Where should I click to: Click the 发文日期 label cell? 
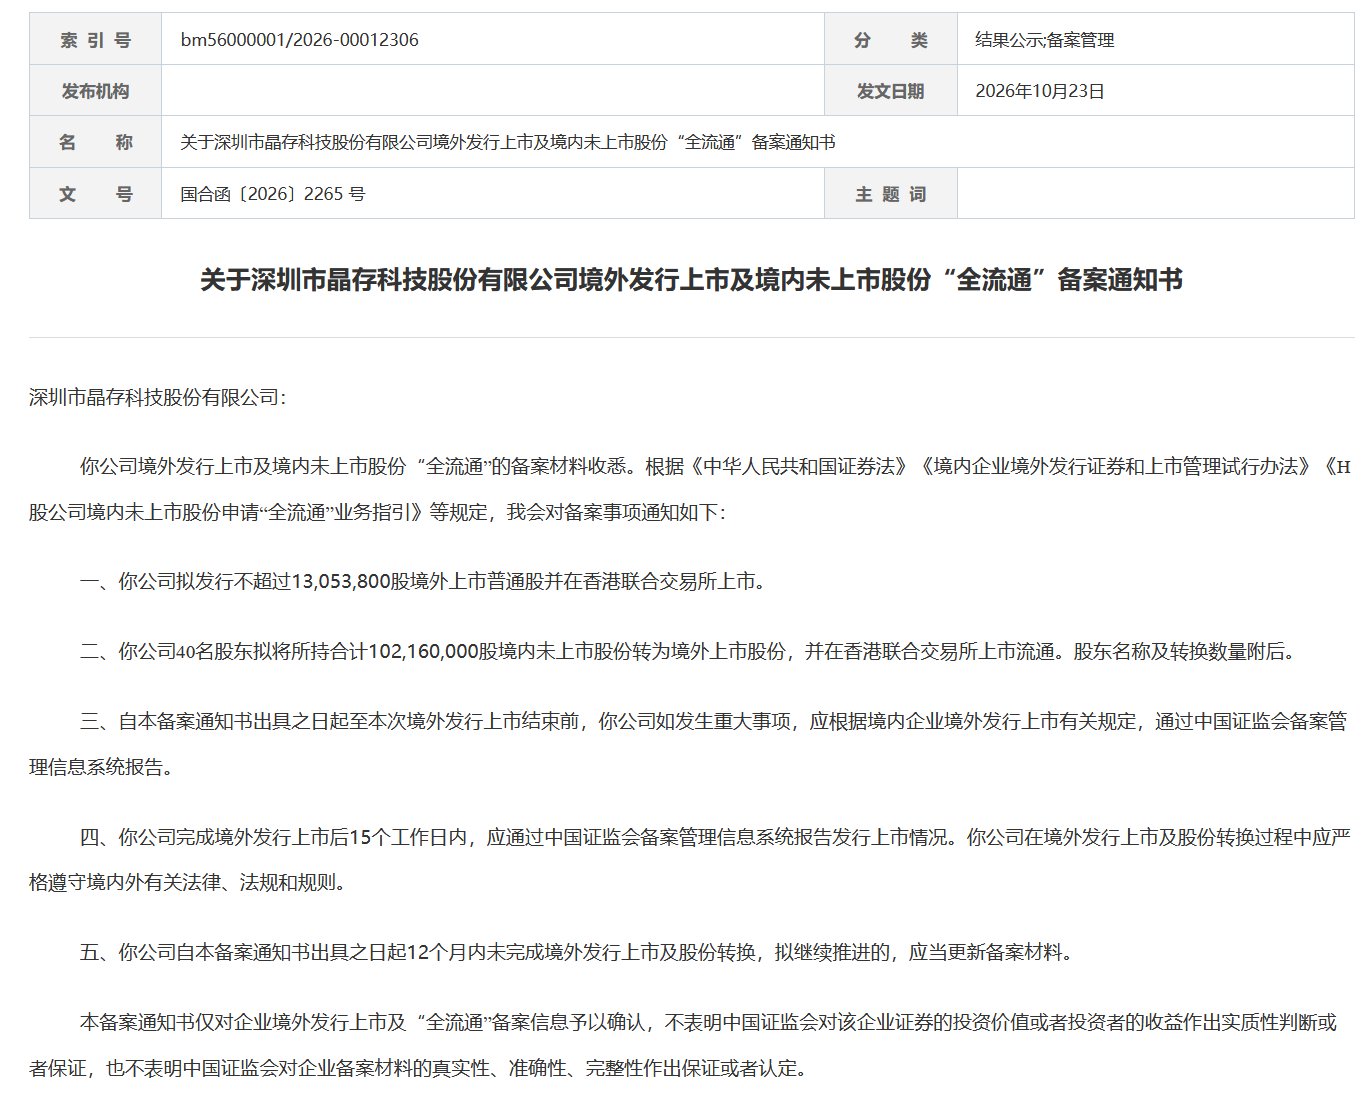[890, 91]
